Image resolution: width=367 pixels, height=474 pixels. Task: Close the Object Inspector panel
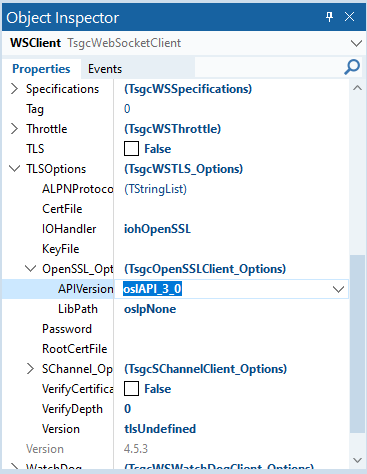[x=349, y=17]
